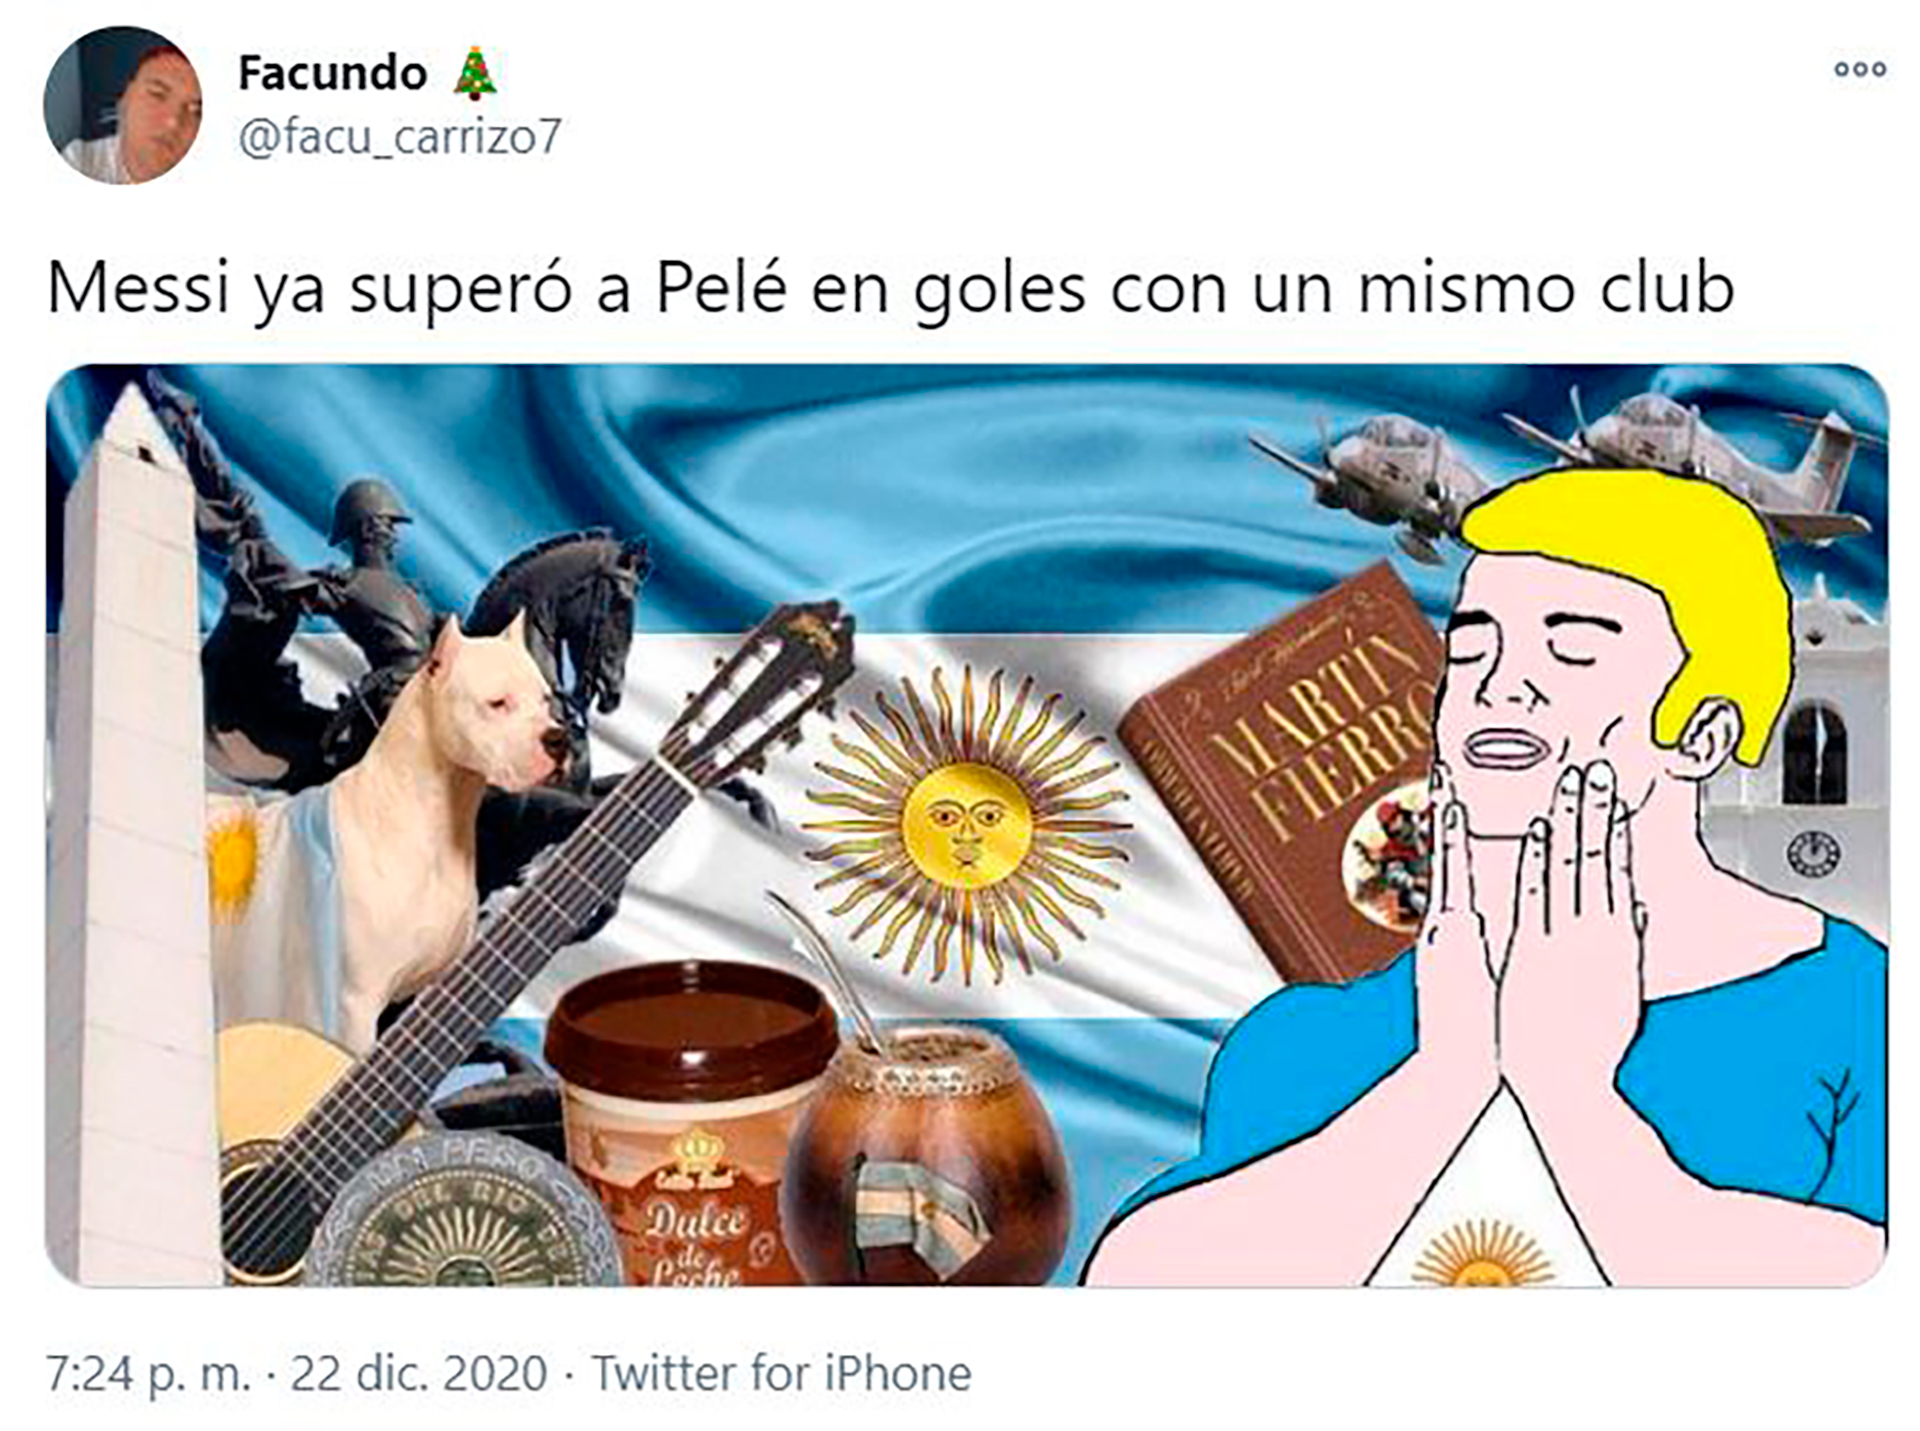Click the 22 dic. 2020 date

[418, 1373]
